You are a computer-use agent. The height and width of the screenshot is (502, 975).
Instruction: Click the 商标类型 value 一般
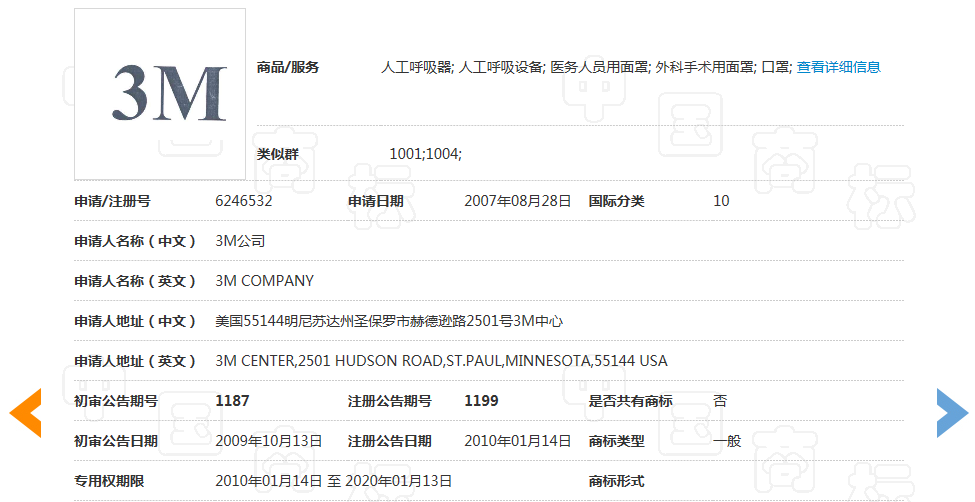[727, 441]
